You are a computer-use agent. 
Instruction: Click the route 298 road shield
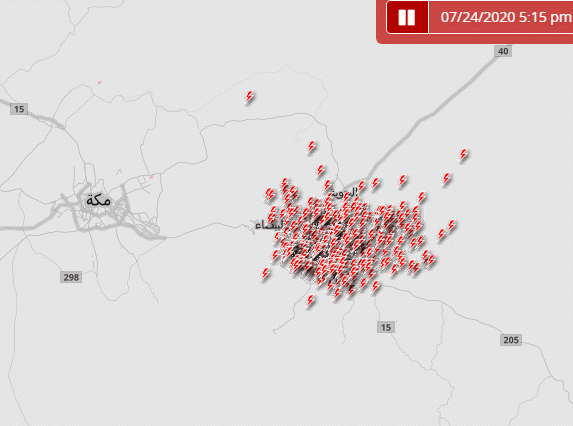tap(71, 277)
